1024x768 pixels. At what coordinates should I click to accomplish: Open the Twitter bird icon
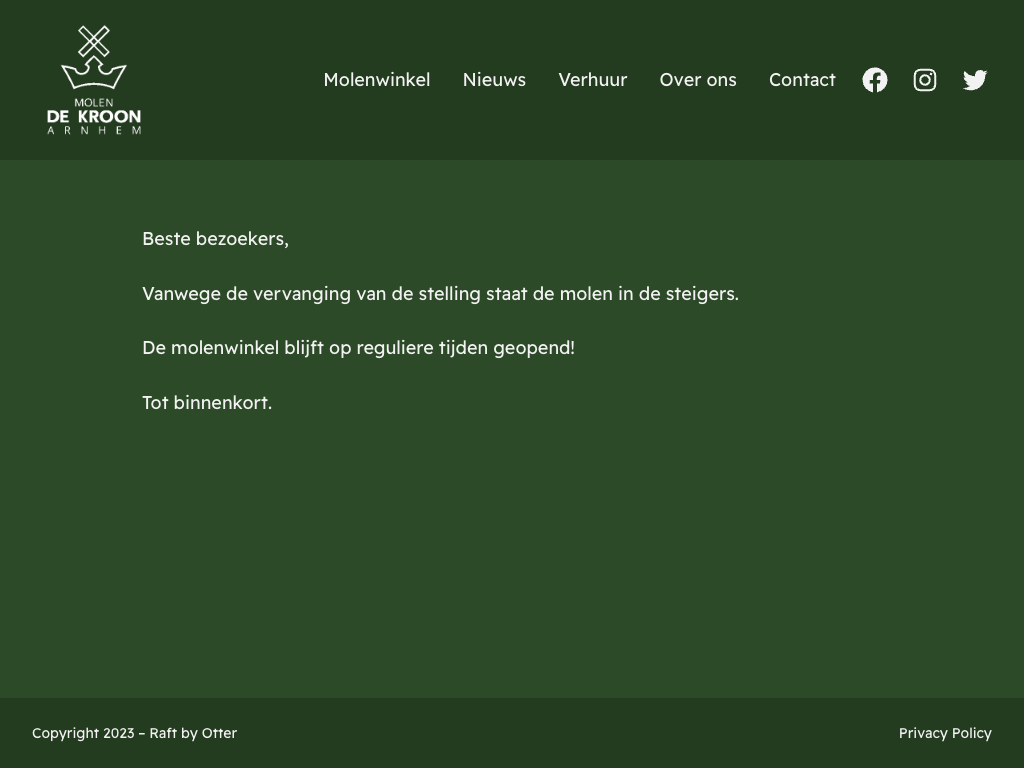975,80
